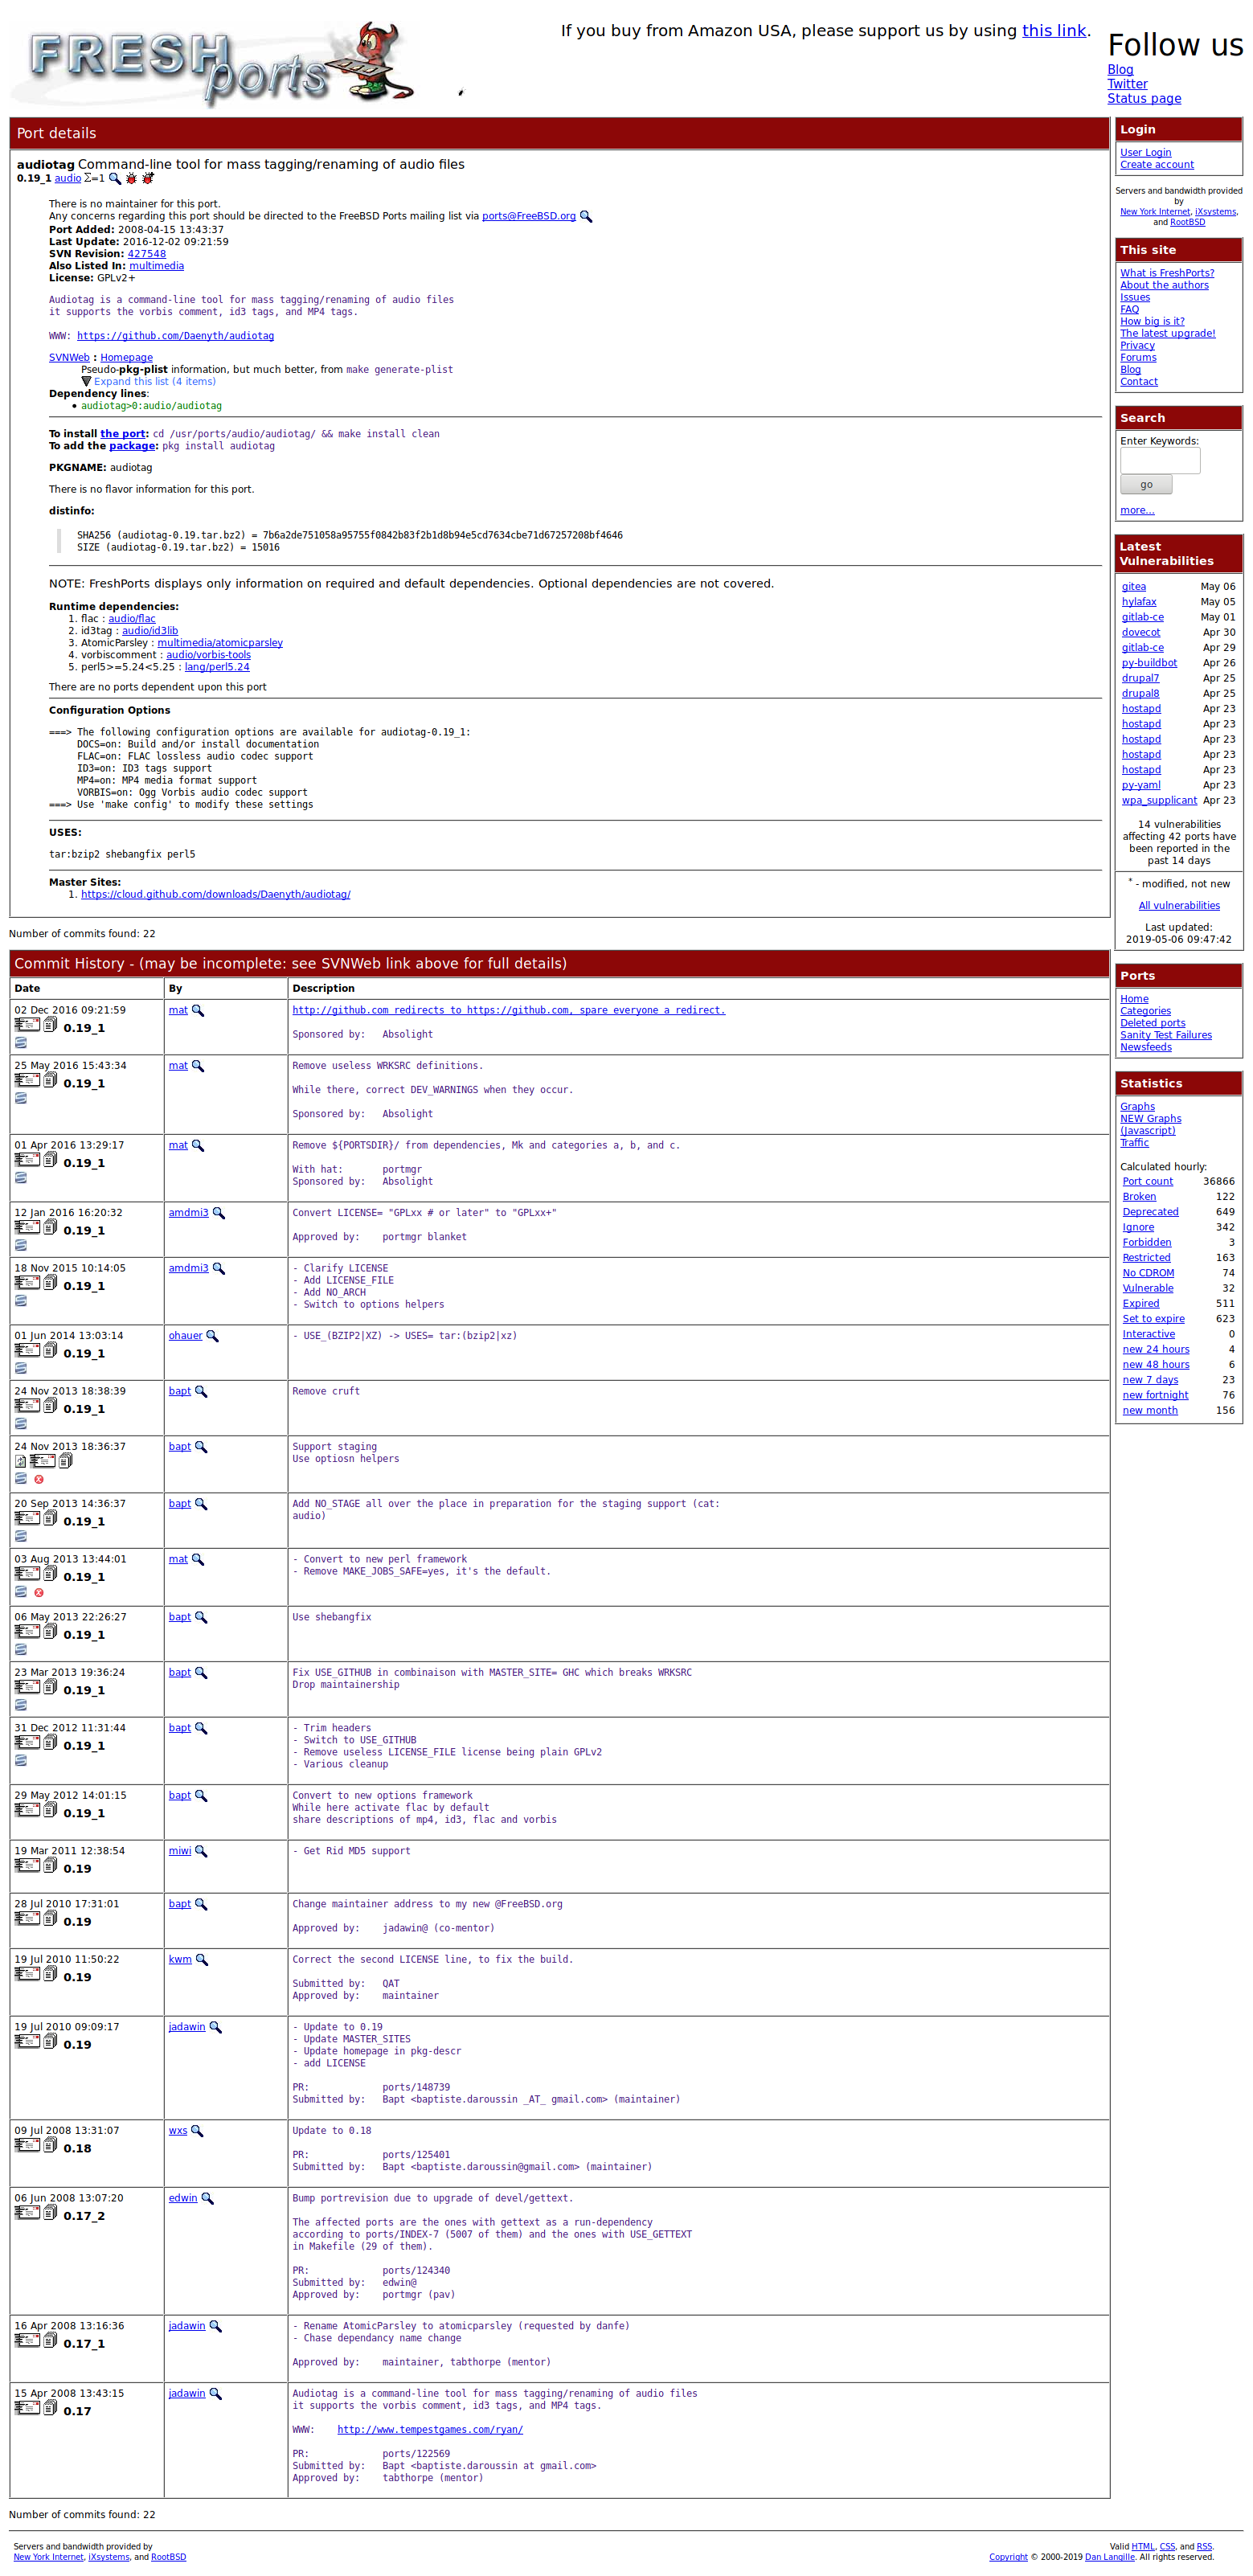Click the blue revision icon under 01 Apr 2016
This screenshot has height=2576, width=1253.
pos(21,1178)
